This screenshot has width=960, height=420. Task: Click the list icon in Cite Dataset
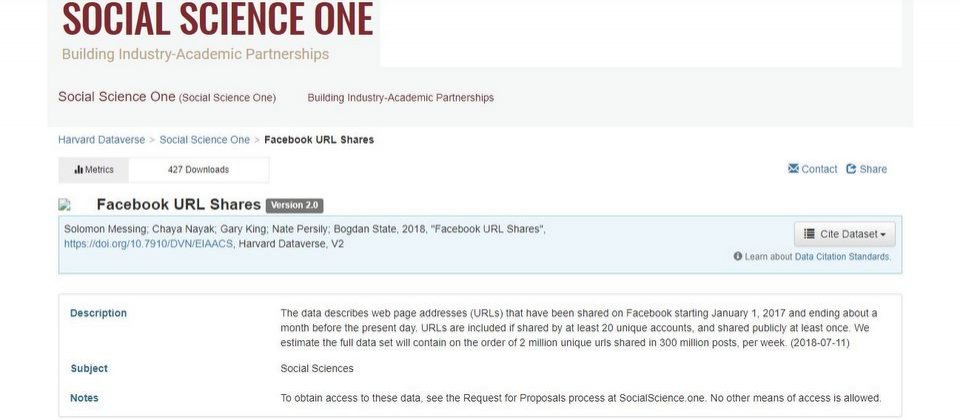coord(809,234)
